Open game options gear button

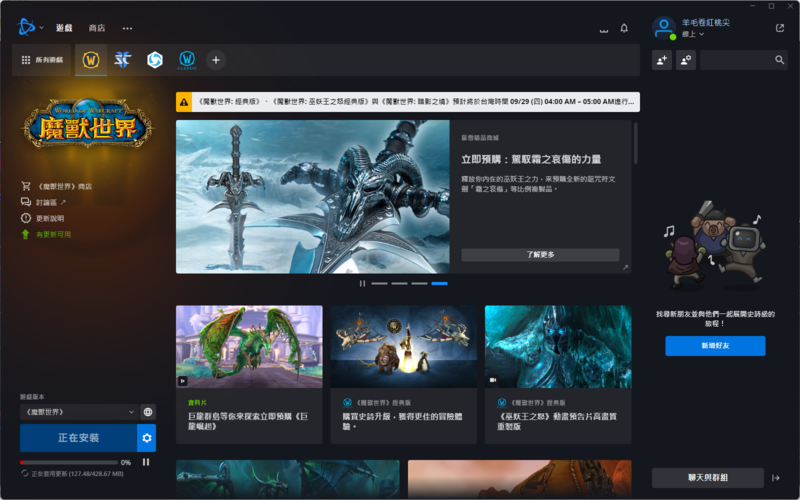pos(147,438)
